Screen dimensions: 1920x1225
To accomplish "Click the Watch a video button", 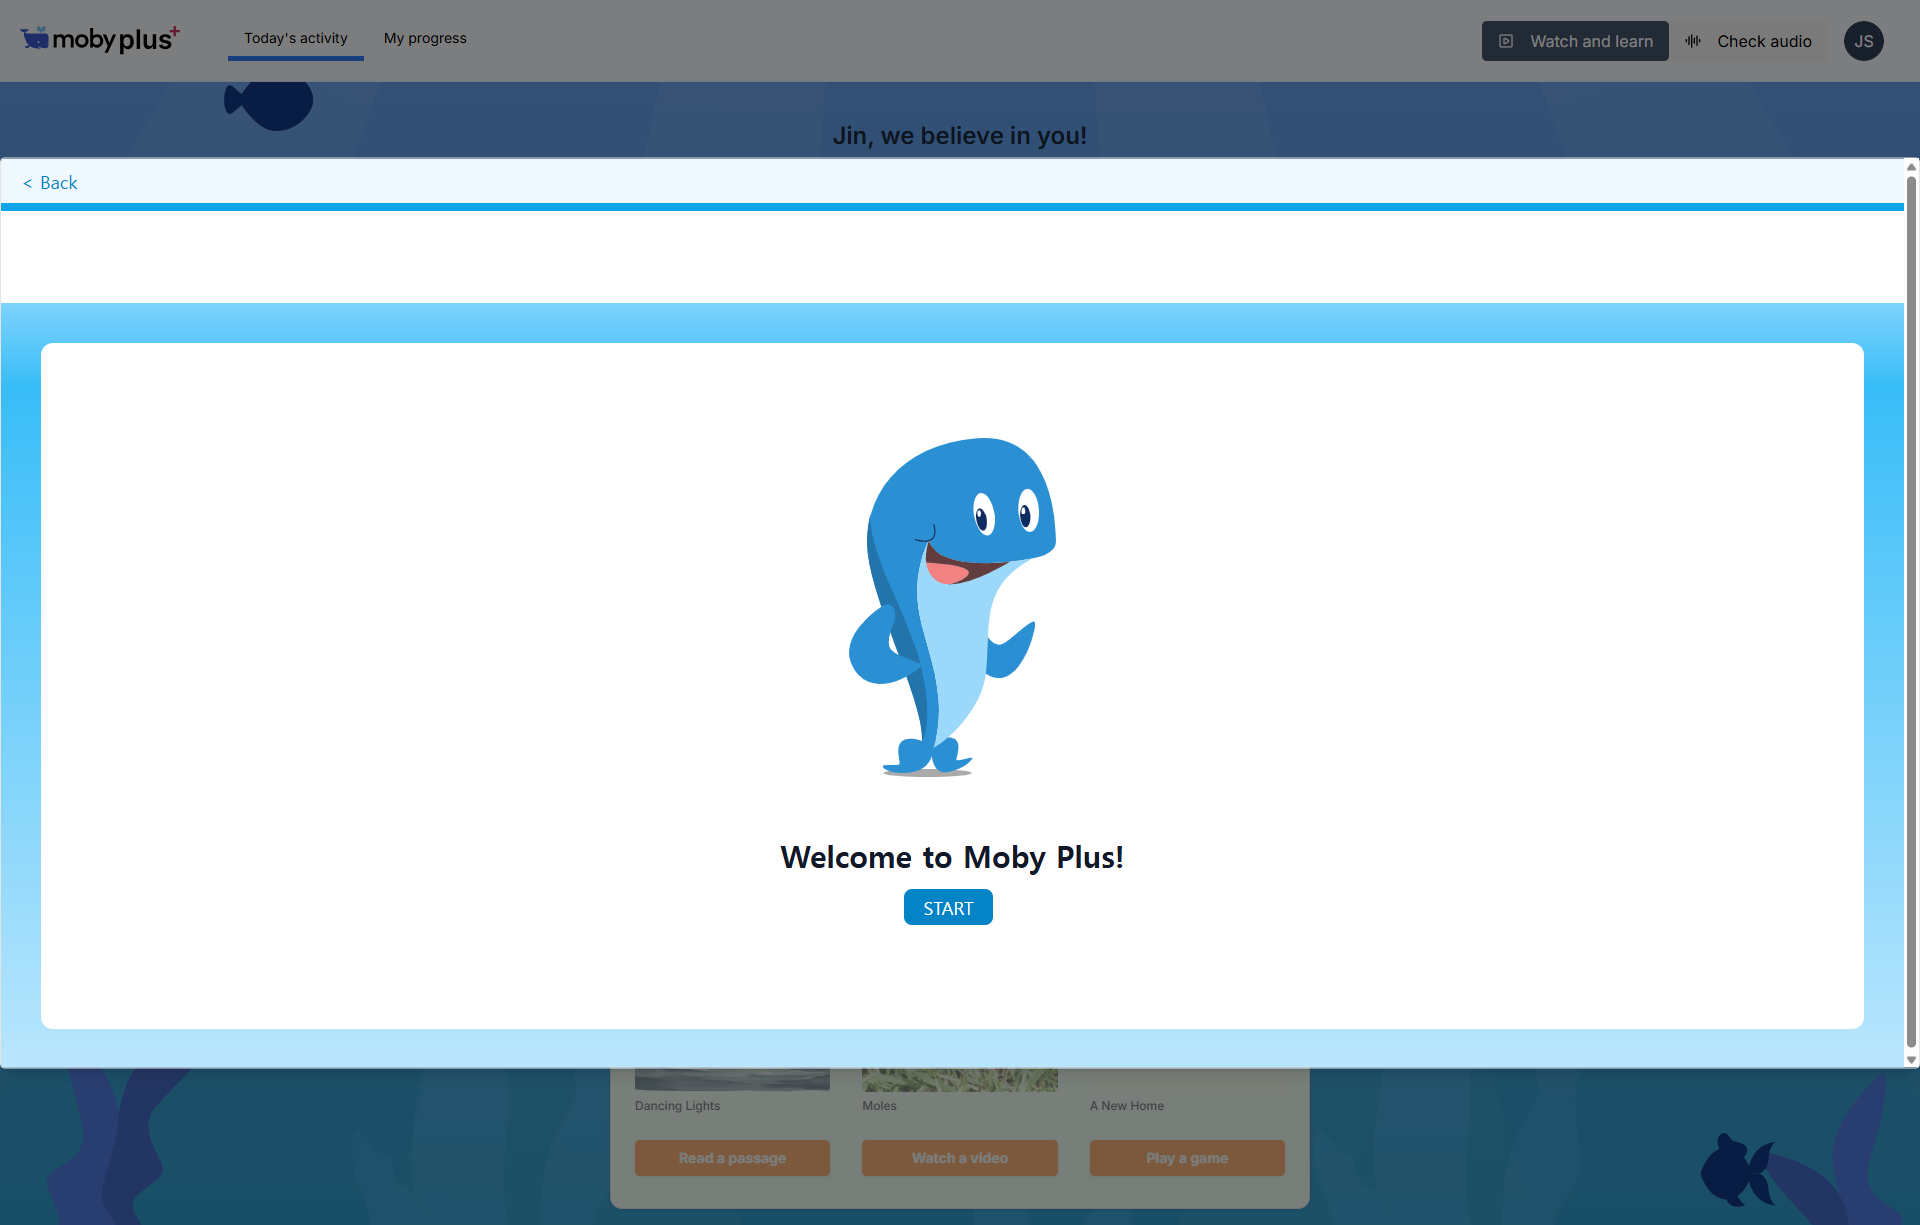I will pyautogui.click(x=960, y=1158).
